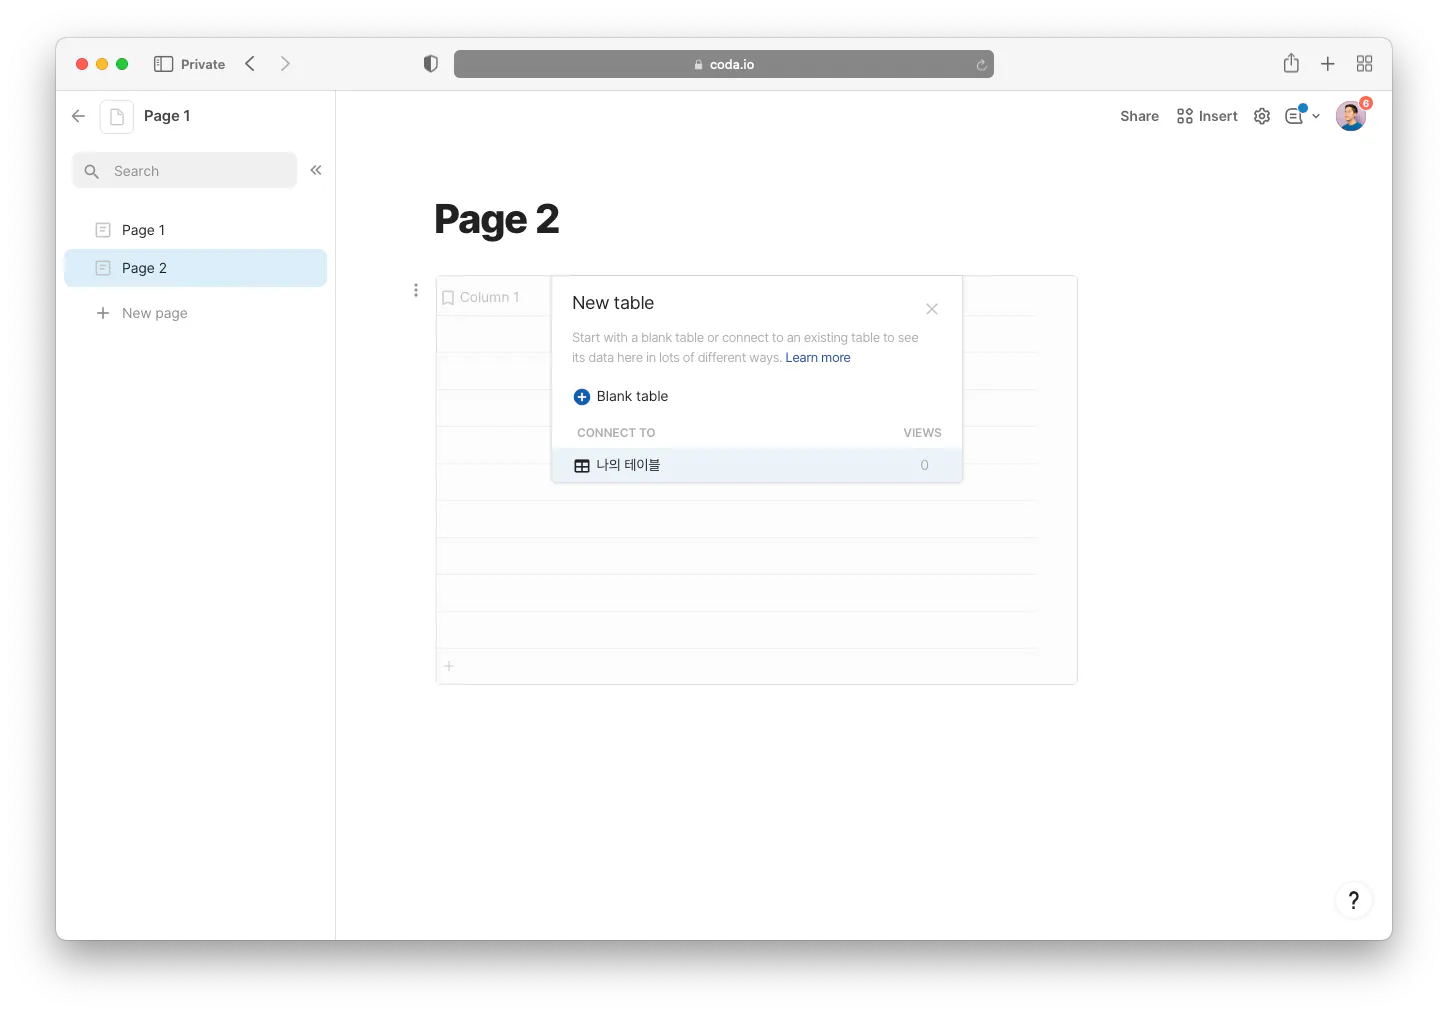The height and width of the screenshot is (1014, 1448).
Task: Collapse the sidebar with the double chevron
Action: pyautogui.click(x=316, y=170)
